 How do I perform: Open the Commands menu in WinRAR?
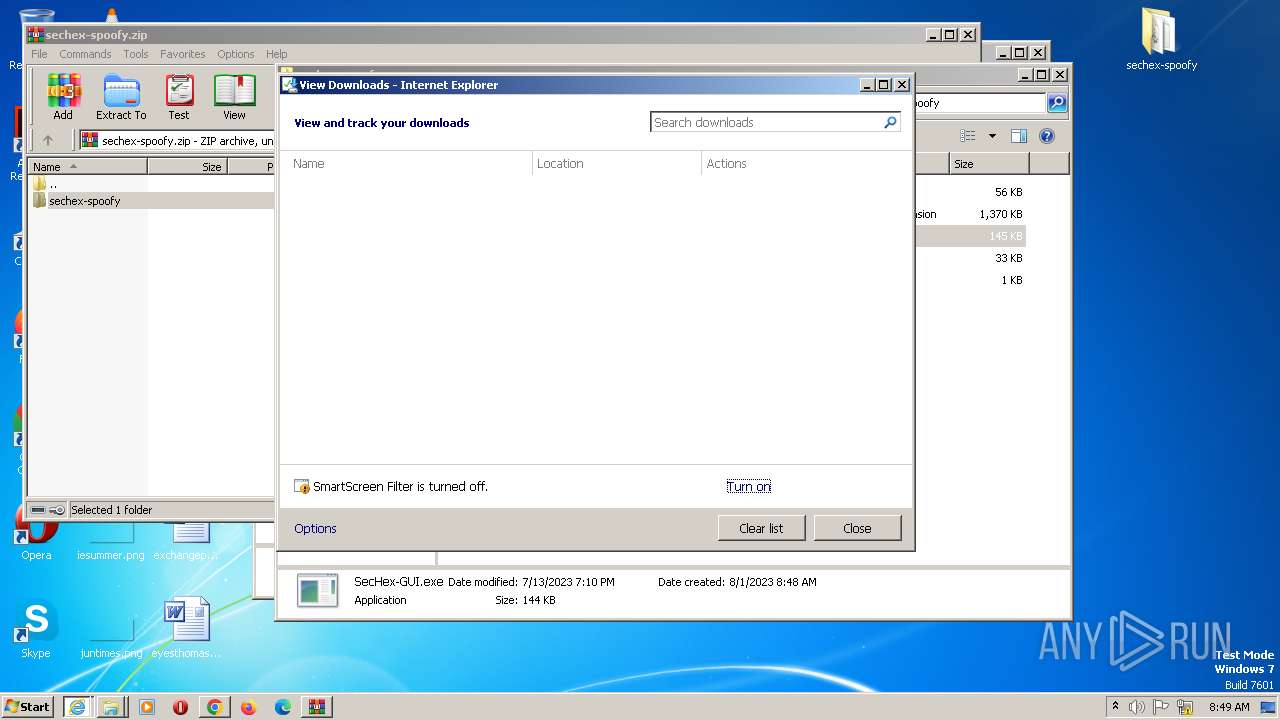point(85,54)
